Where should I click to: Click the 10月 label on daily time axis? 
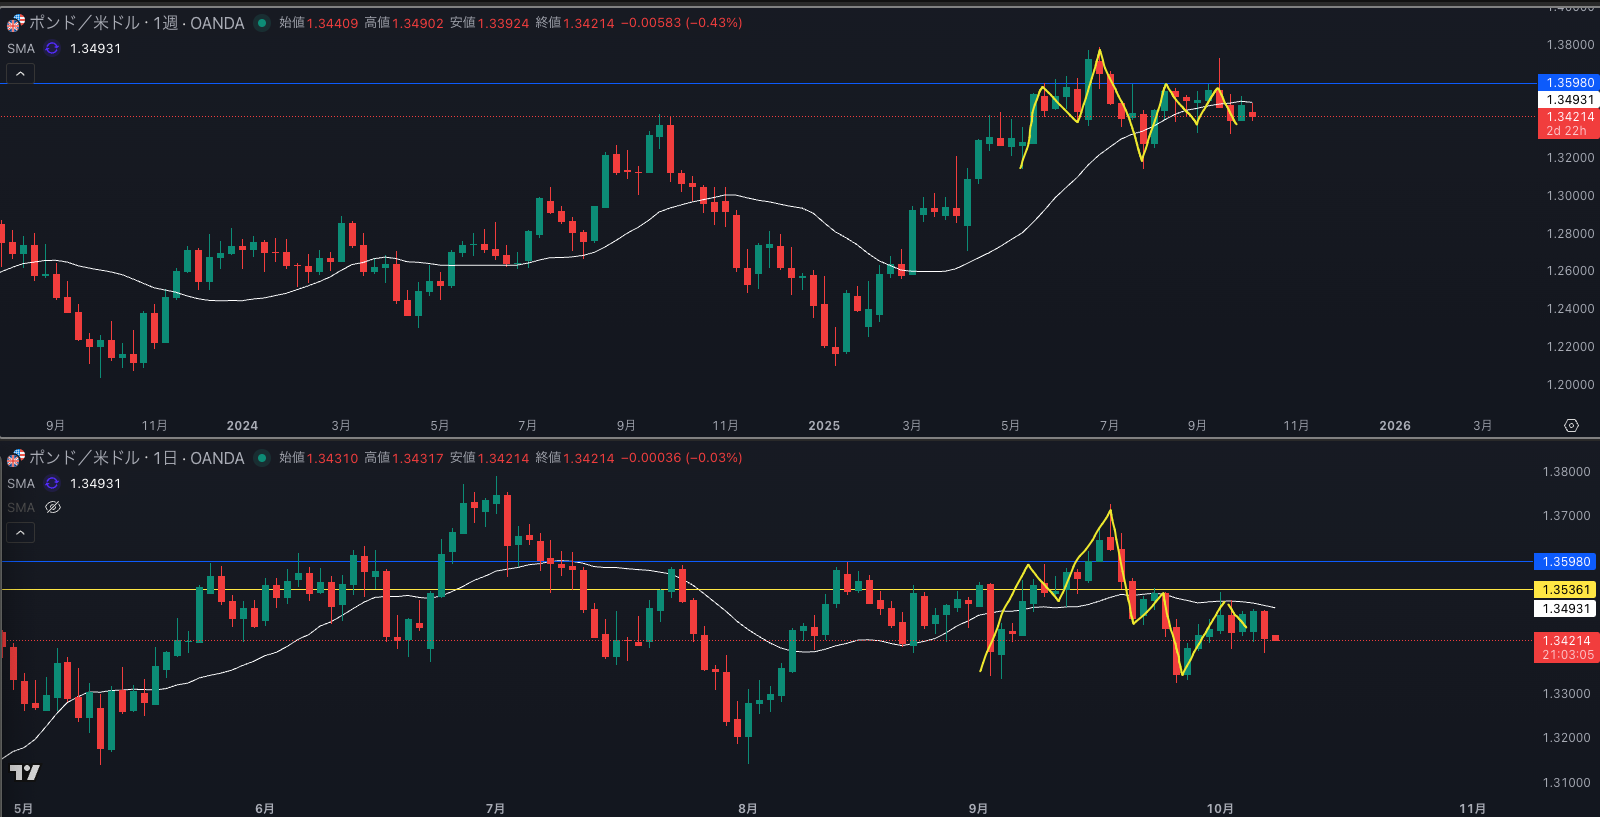[x=1220, y=808]
